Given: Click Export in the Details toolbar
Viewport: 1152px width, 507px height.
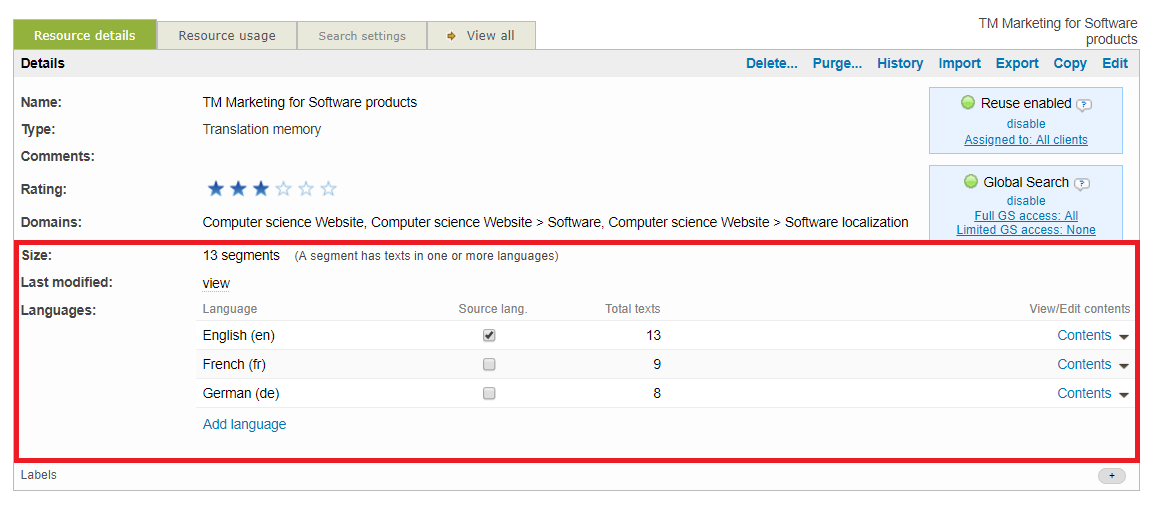Looking at the screenshot, I should (1017, 63).
